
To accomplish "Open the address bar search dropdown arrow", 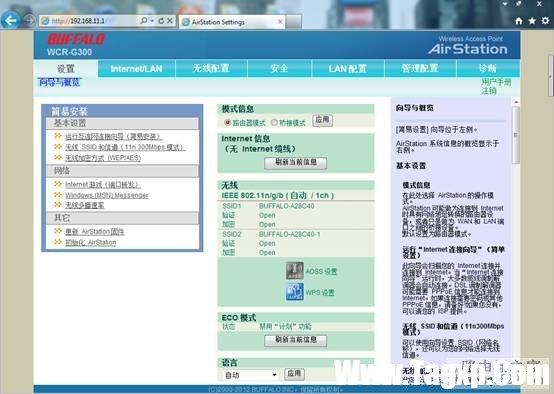I will point(152,21).
